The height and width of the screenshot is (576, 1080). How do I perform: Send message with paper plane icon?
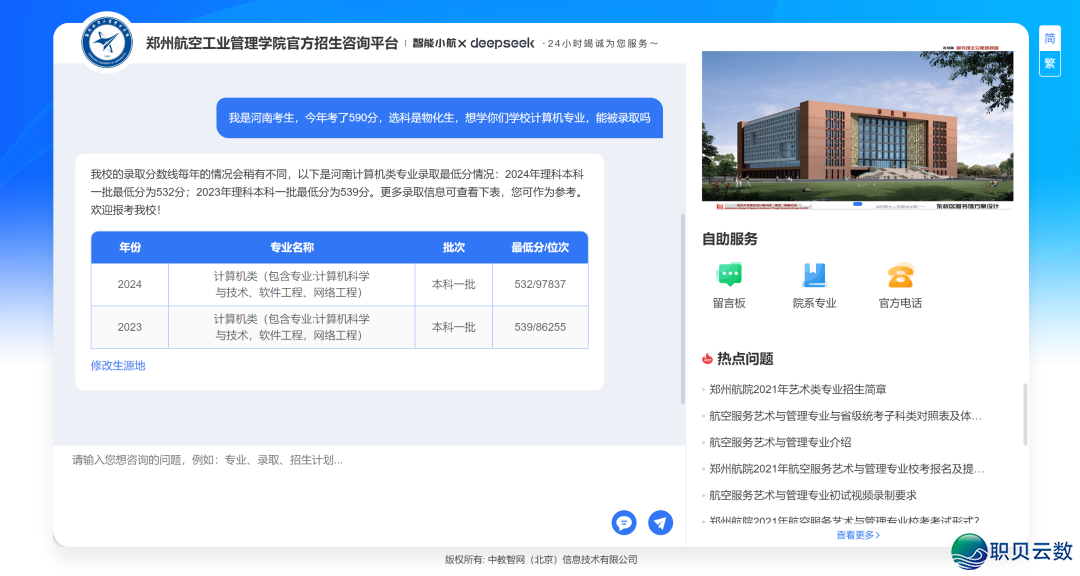[660, 522]
